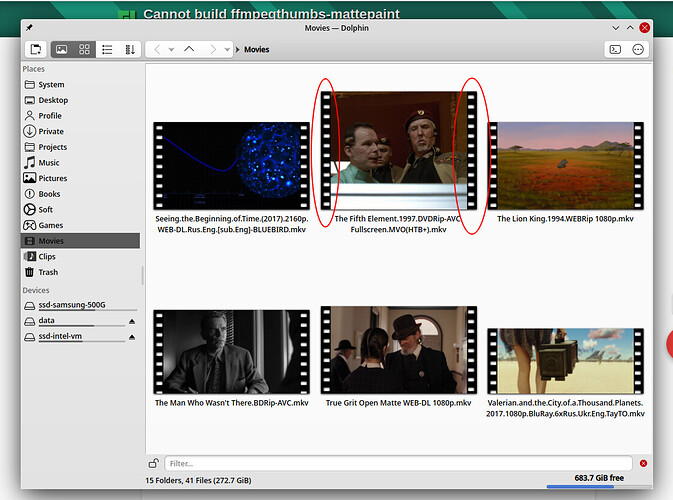The width and height of the screenshot is (673, 500).
Task: Go back with the left arrow
Action: click(x=157, y=49)
